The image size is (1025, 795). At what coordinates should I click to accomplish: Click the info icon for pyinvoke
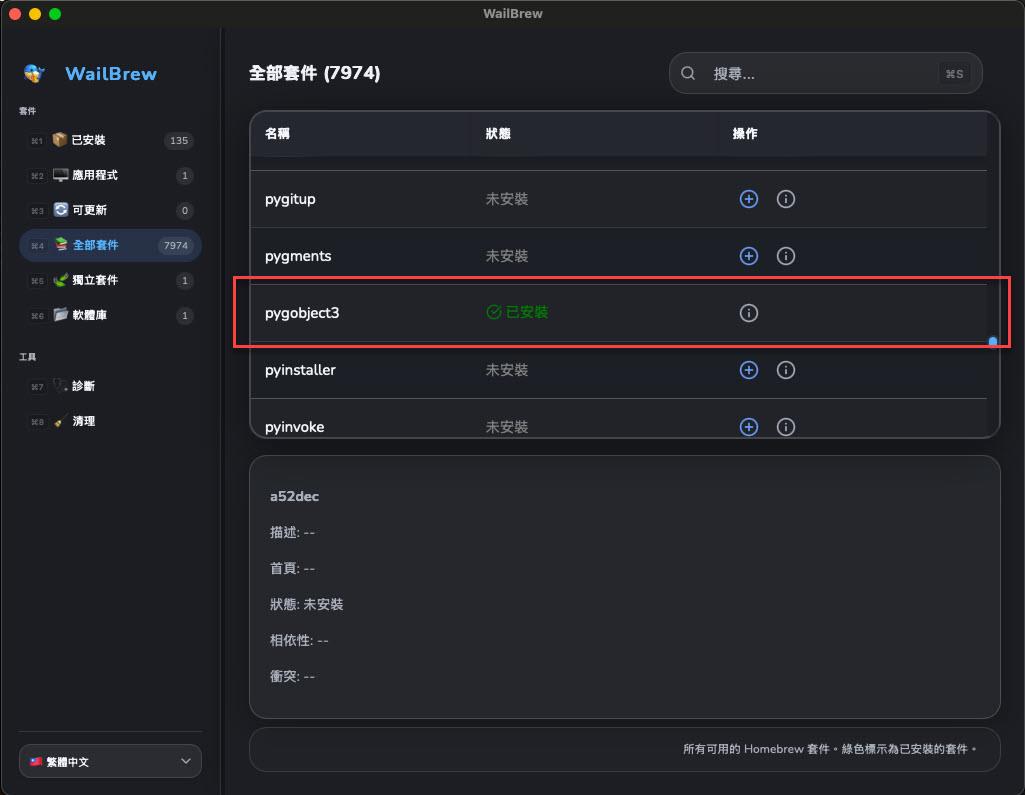(786, 427)
